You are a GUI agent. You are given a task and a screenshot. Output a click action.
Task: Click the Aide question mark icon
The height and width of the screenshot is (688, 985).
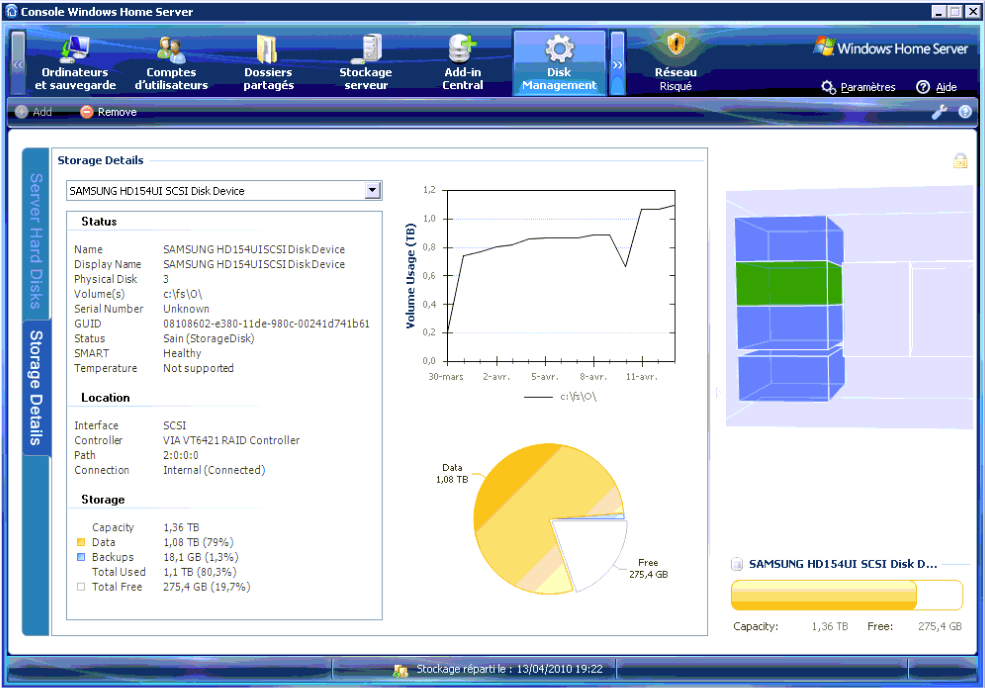(923, 87)
